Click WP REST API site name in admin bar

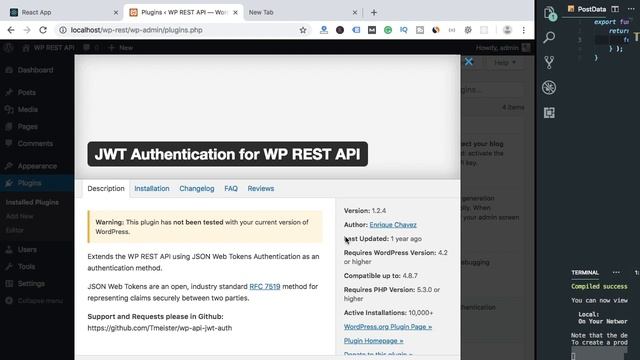(x=49, y=48)
